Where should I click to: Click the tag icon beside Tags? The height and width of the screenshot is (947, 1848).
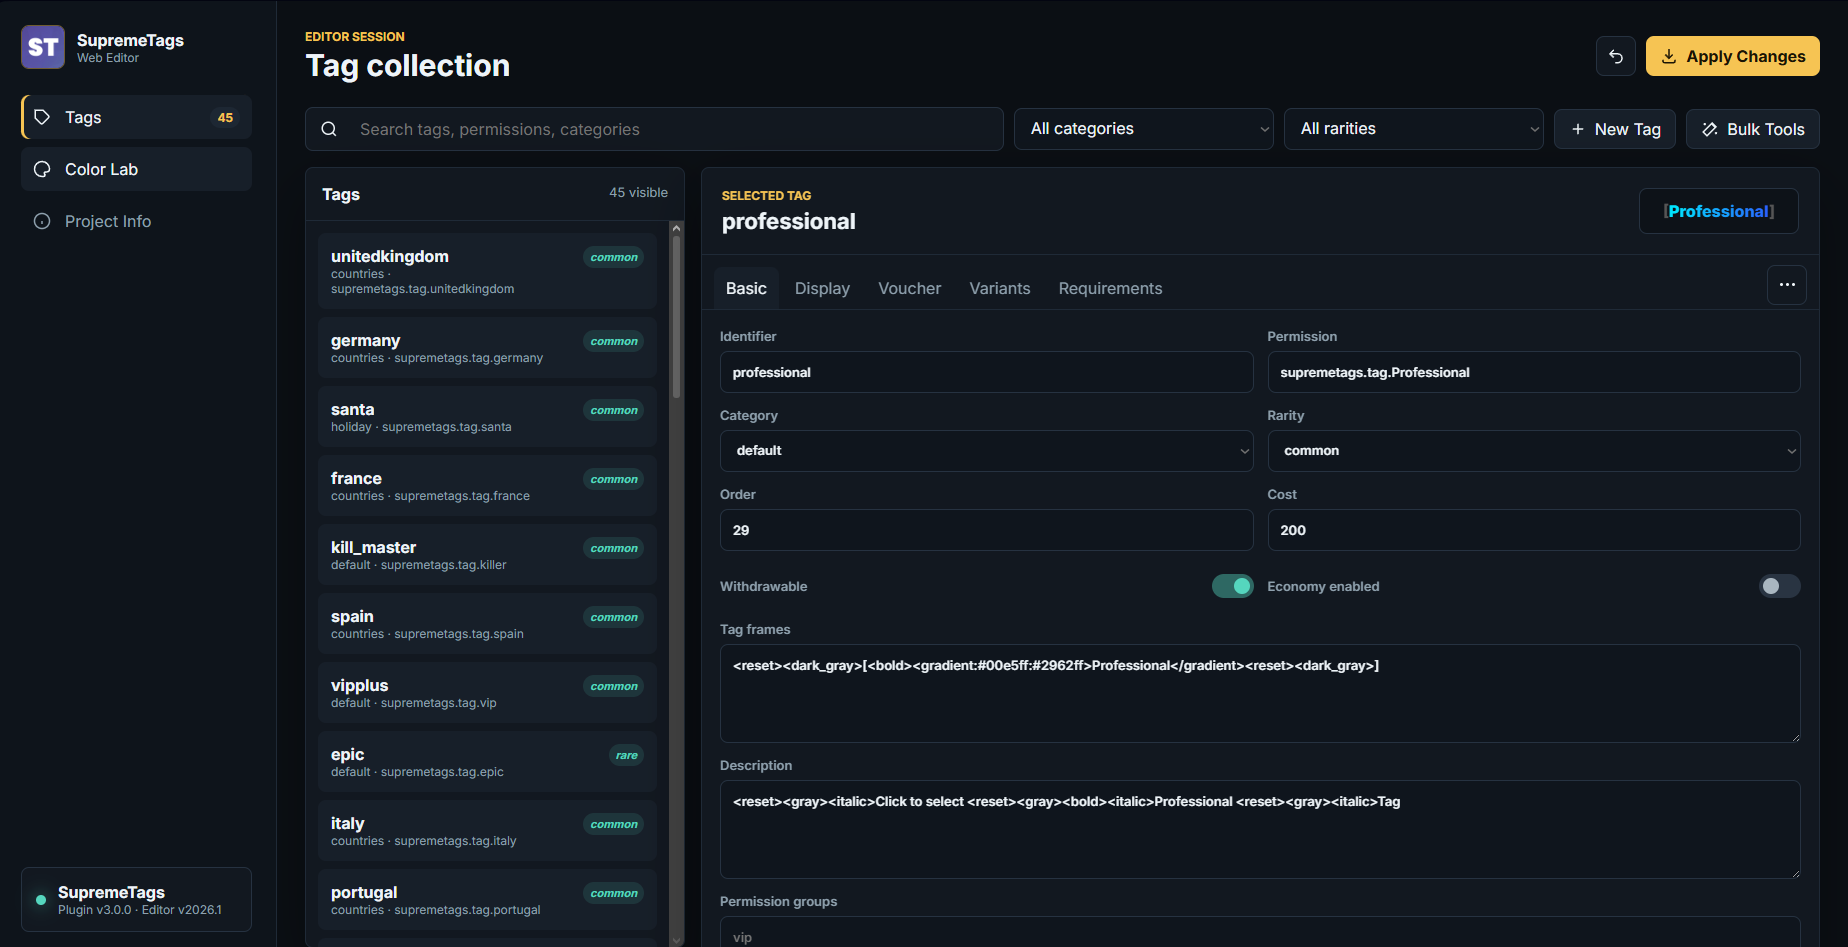click(42, 117)
